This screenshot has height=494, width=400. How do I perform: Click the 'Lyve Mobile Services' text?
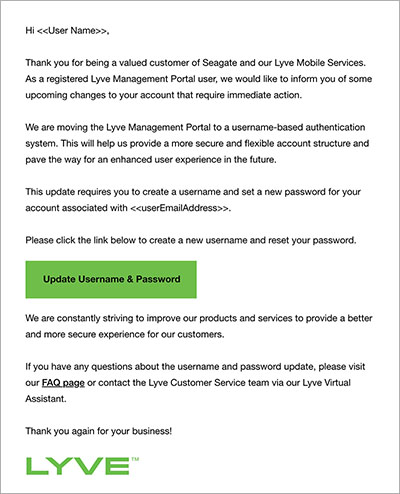click(319, 63)
